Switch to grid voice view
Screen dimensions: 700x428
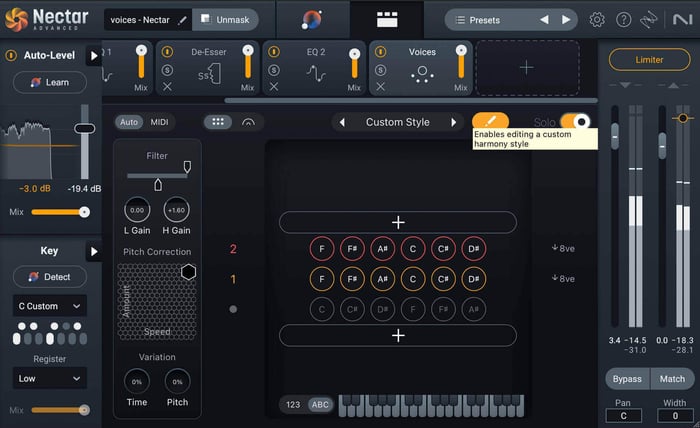click(x=218, y=122)
